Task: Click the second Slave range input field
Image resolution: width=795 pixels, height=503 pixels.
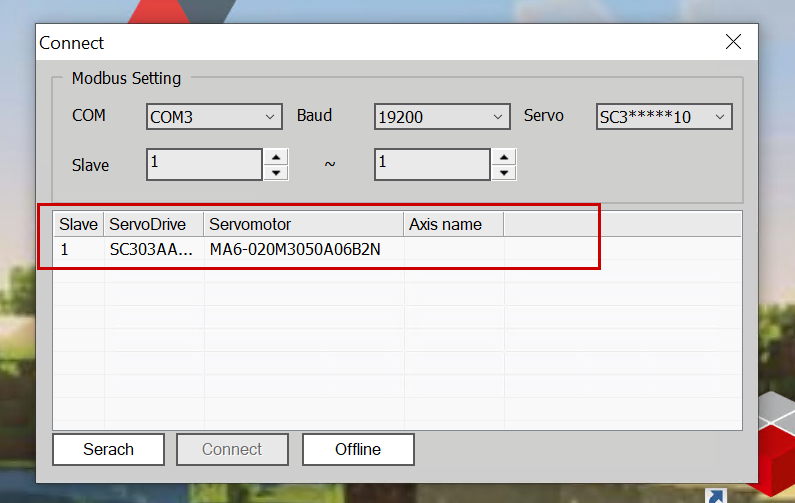Action: coord(432,164)
